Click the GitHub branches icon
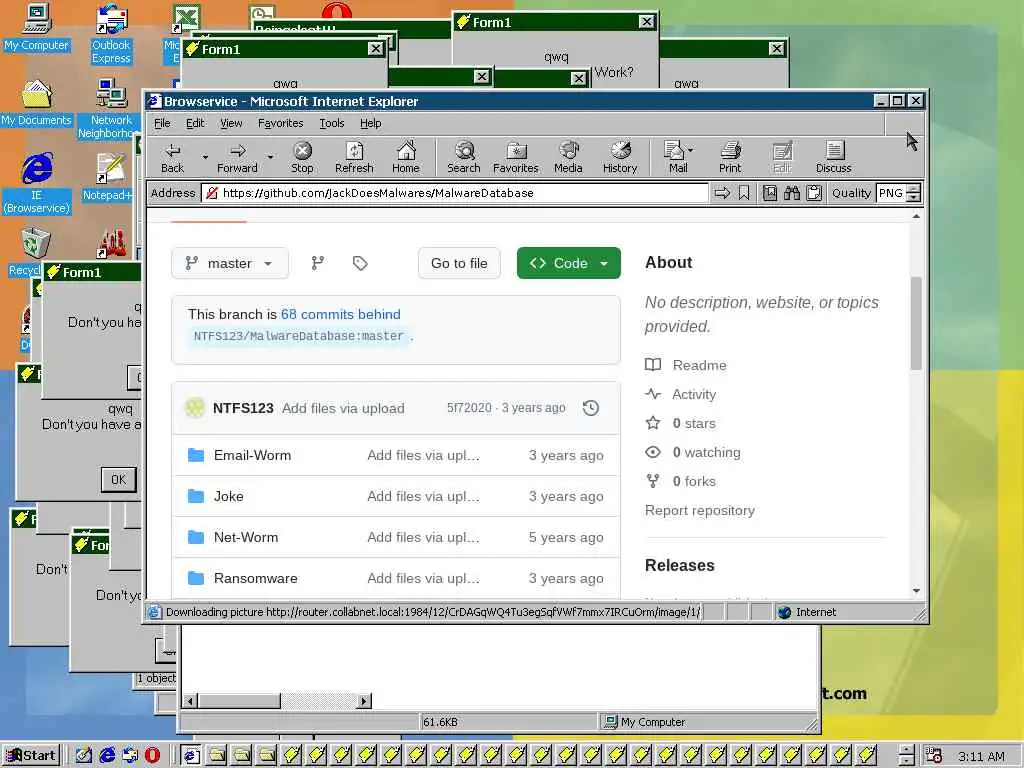This screenshot has height=768, width=1024. 317,263
